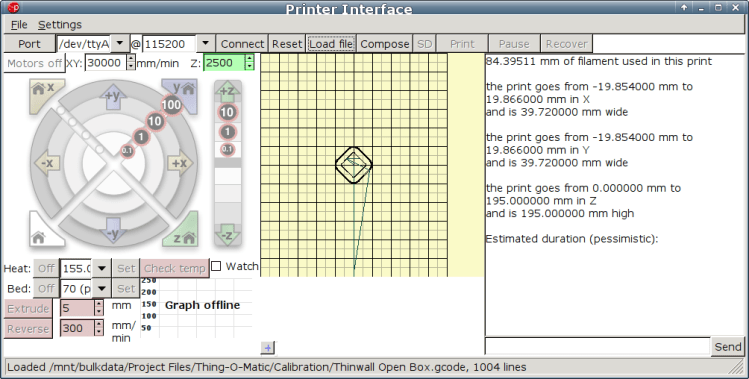Click the Print button
This screenshot has width=749, height=379.
coord(462,44)
